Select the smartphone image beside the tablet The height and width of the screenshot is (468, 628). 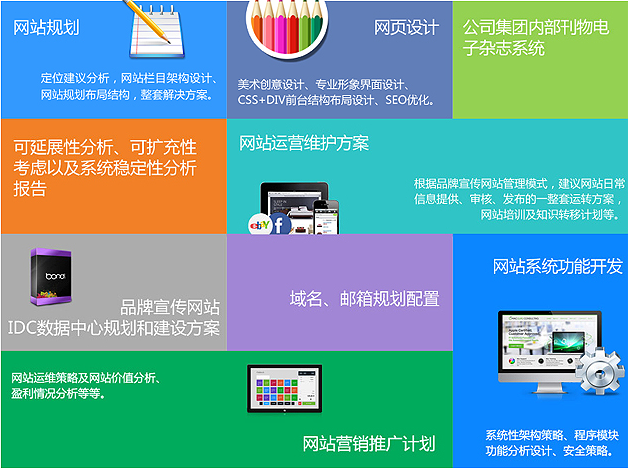point(326,217)
